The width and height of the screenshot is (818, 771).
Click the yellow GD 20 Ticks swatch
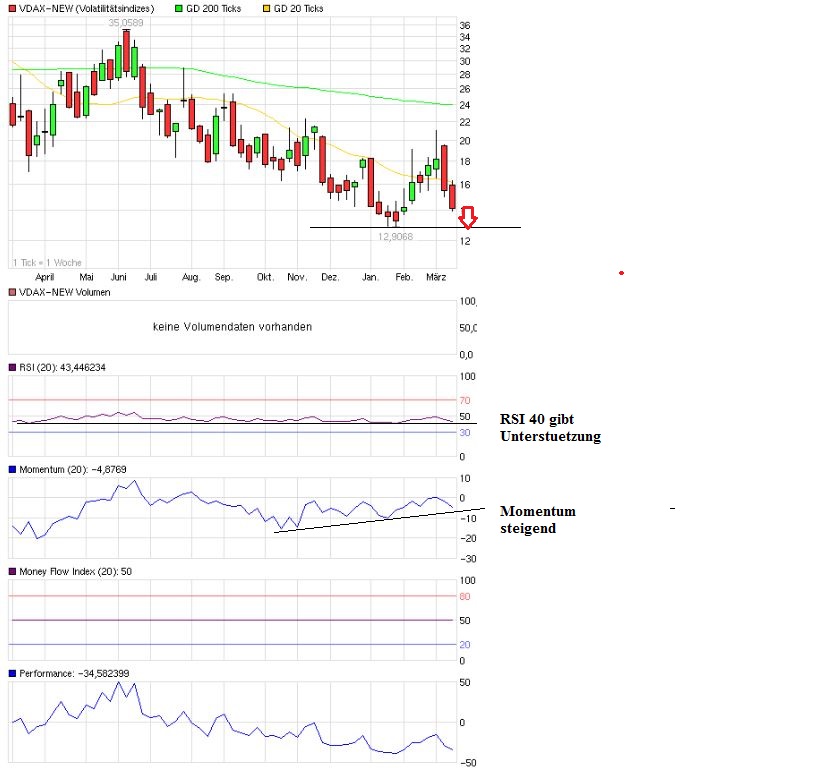pyautogui.click(x=267, y=8)
